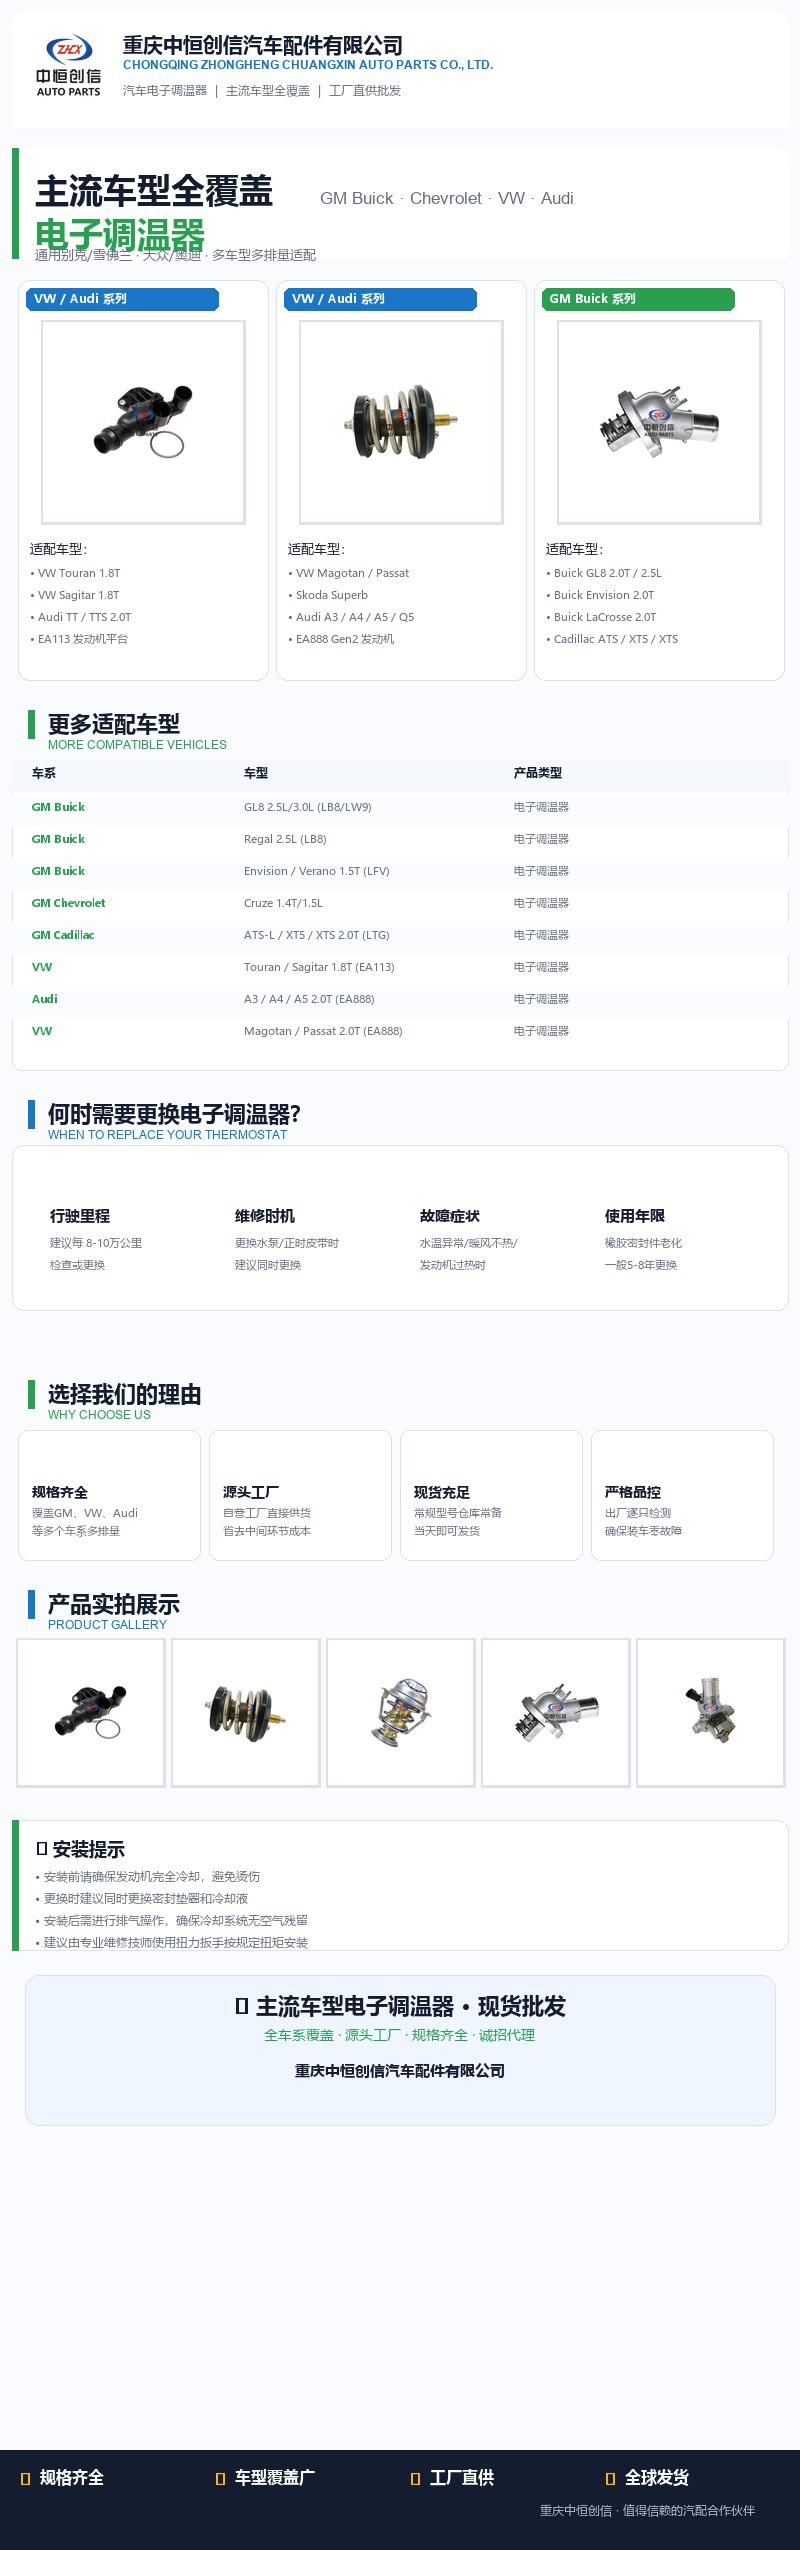Select table cell 'Cruze 1.4T/1.5L'
800x2550 pixels.
point(283,903)
